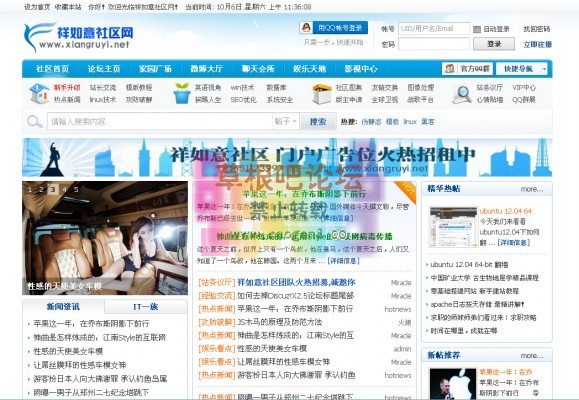Click the 系统安全 forum link

pos(280,99)
